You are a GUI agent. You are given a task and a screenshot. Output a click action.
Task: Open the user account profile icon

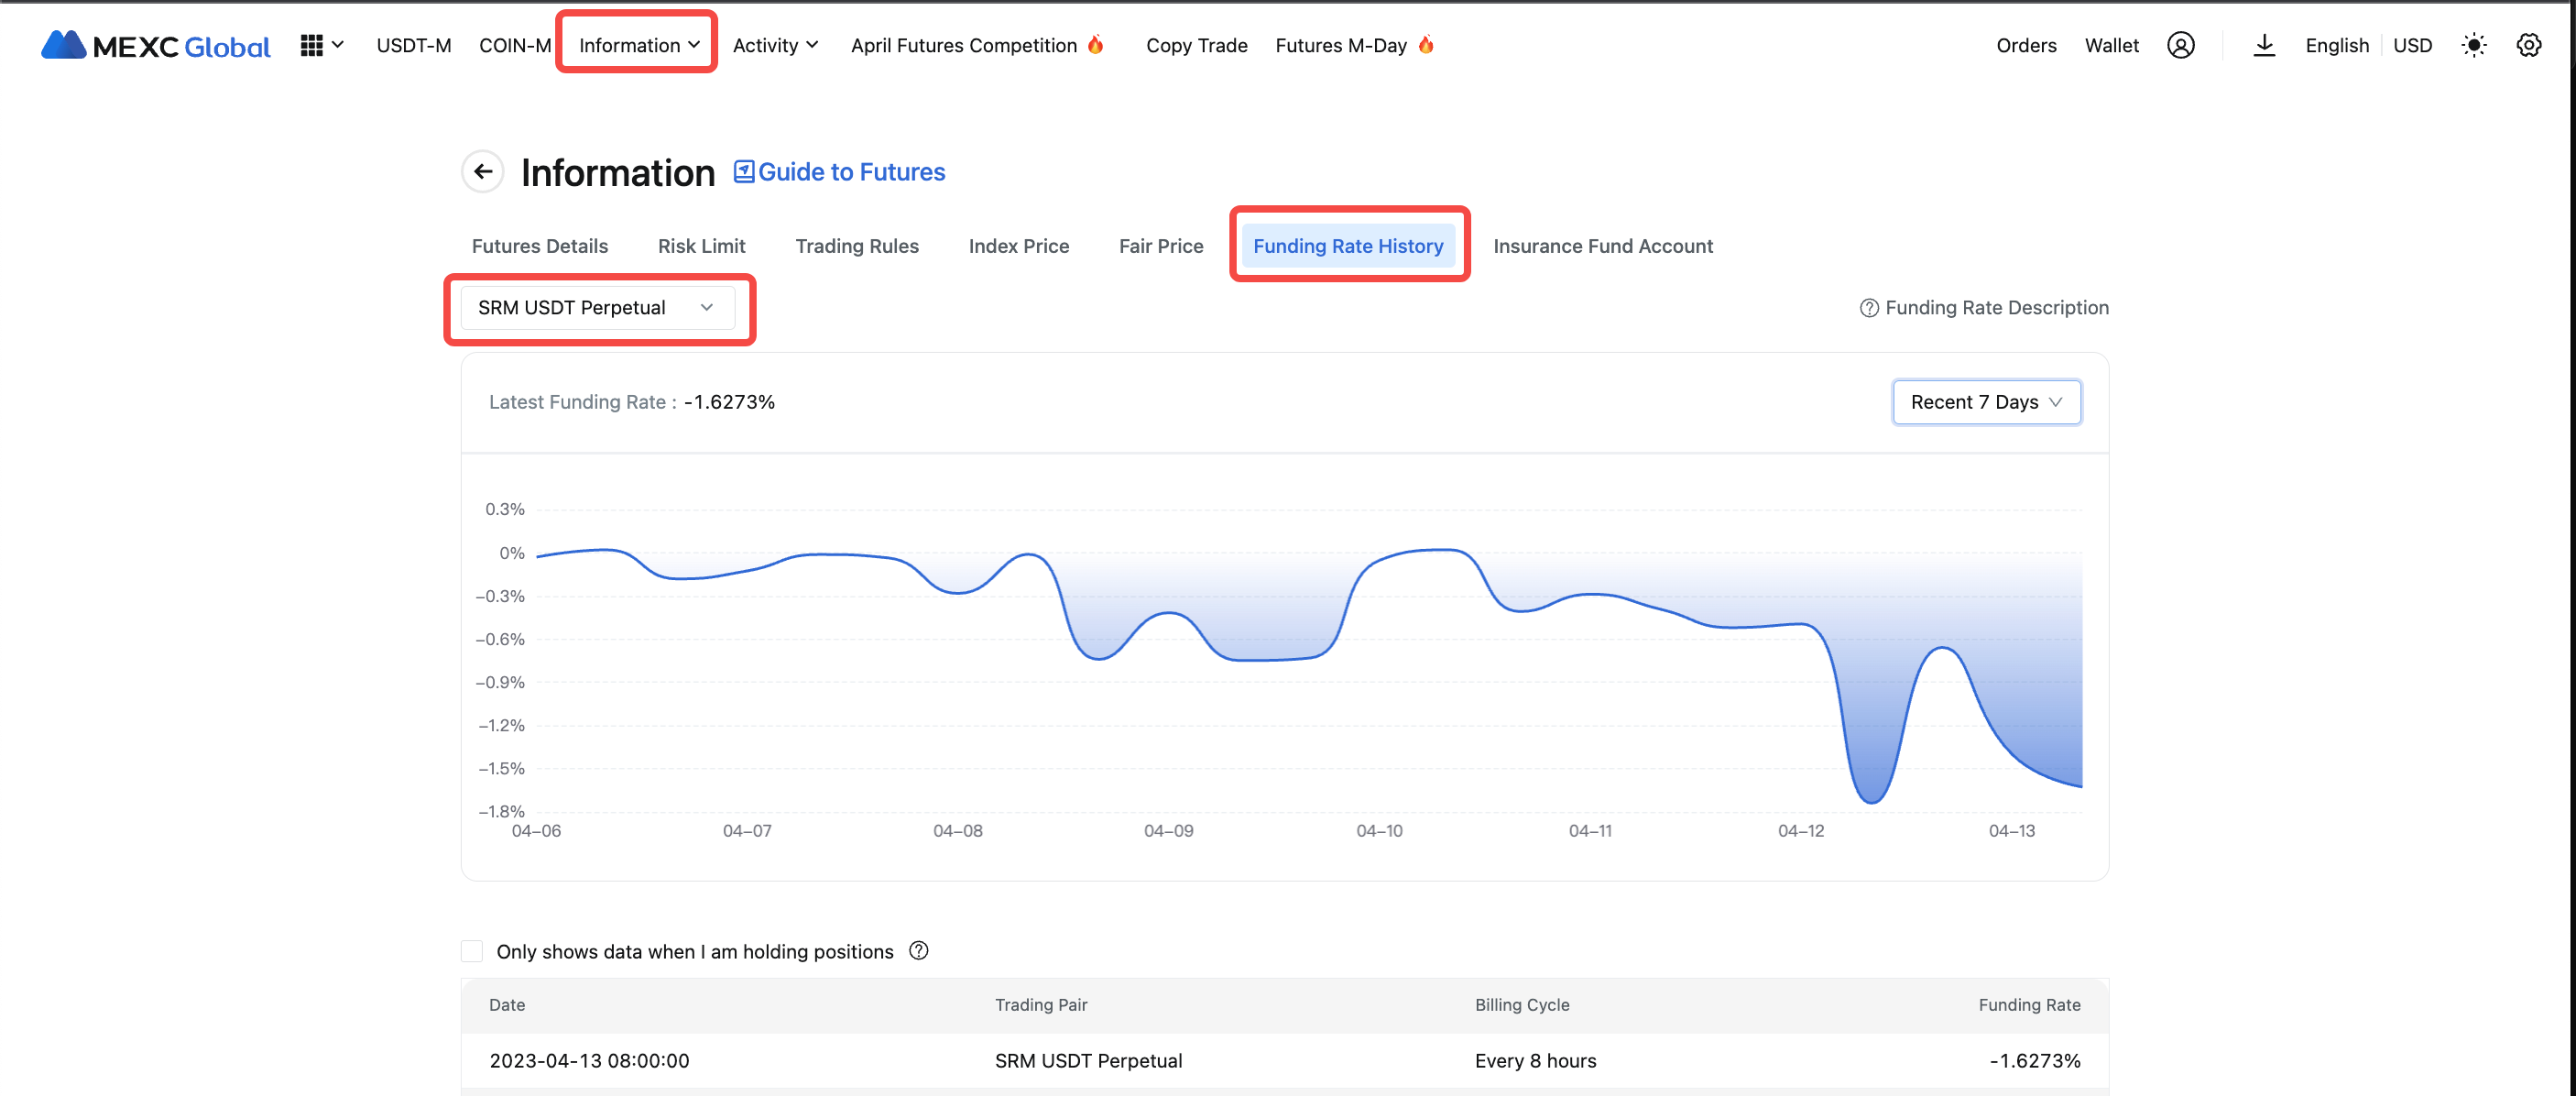pos(2180,45)
